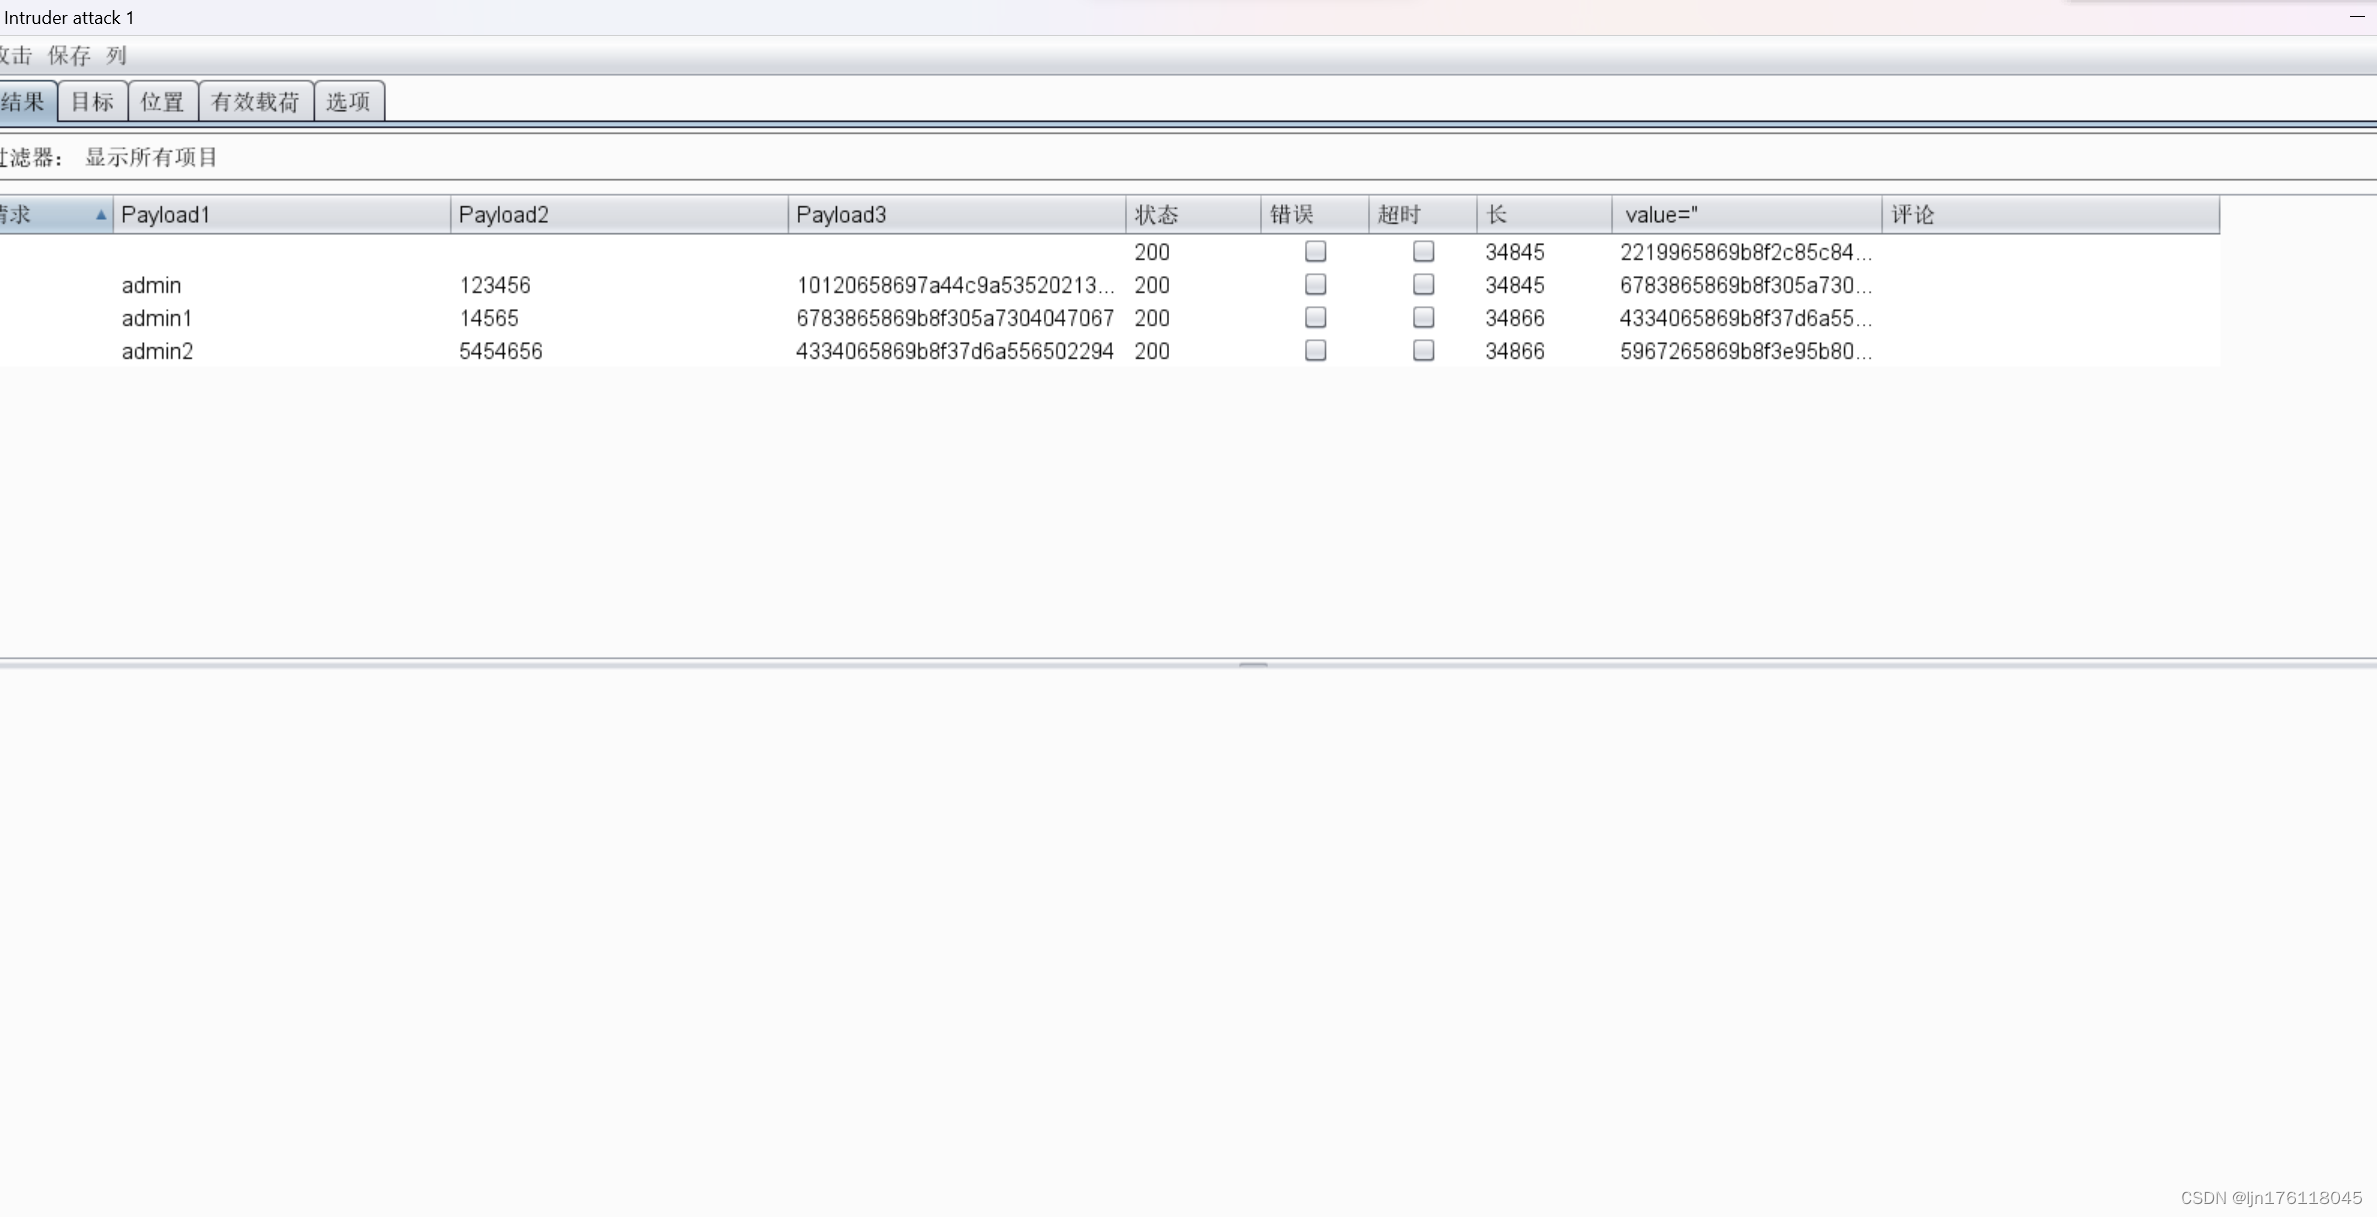Viewport: 2377px width, 1217px height.
Task: Toggle timeout checkbox in first result row
Action: click(1423, 252)
